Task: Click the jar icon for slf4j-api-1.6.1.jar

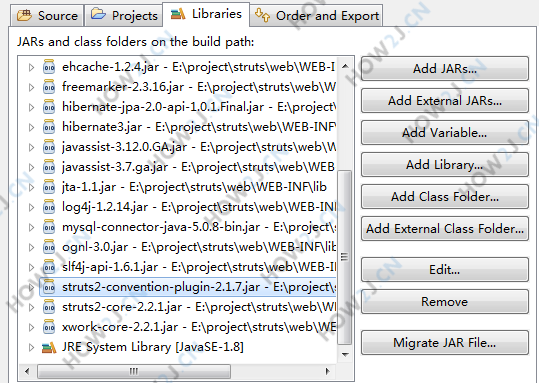Action: pos(49,267)
